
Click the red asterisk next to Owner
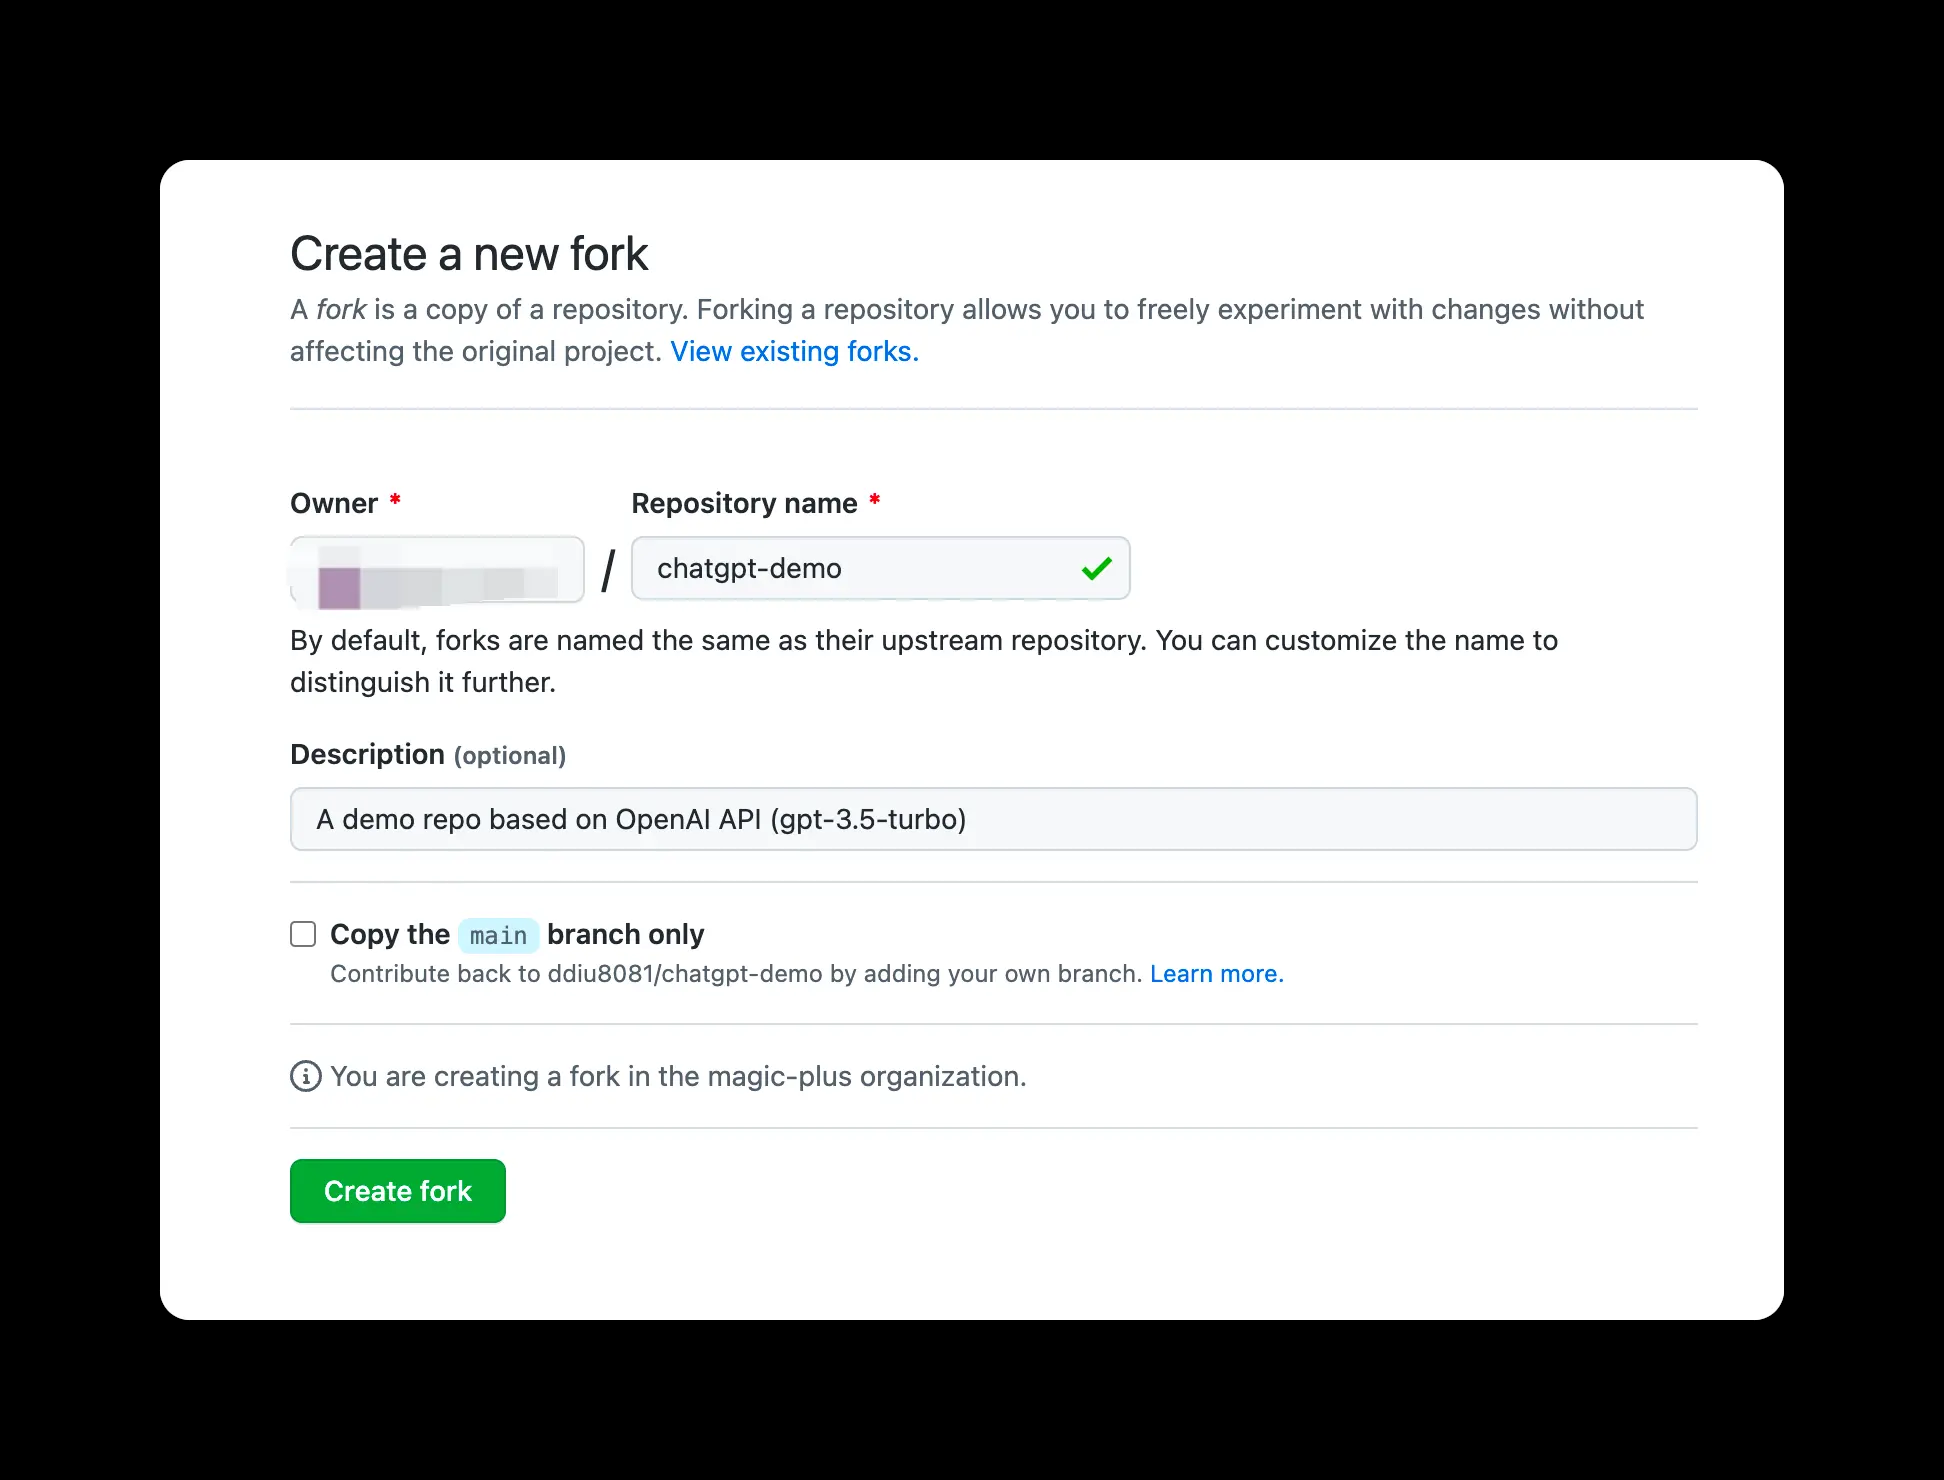pos(395,499)
